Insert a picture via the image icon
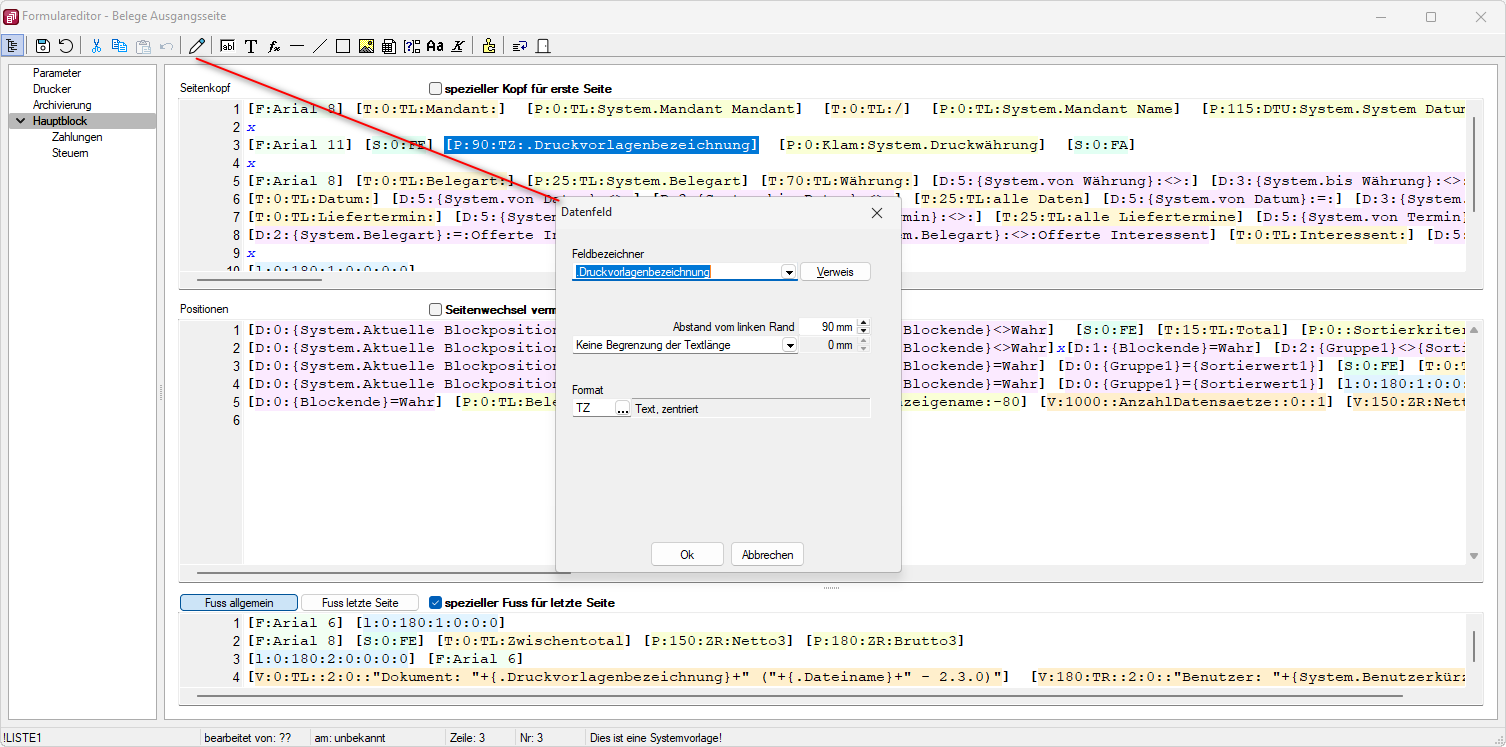 366,45
